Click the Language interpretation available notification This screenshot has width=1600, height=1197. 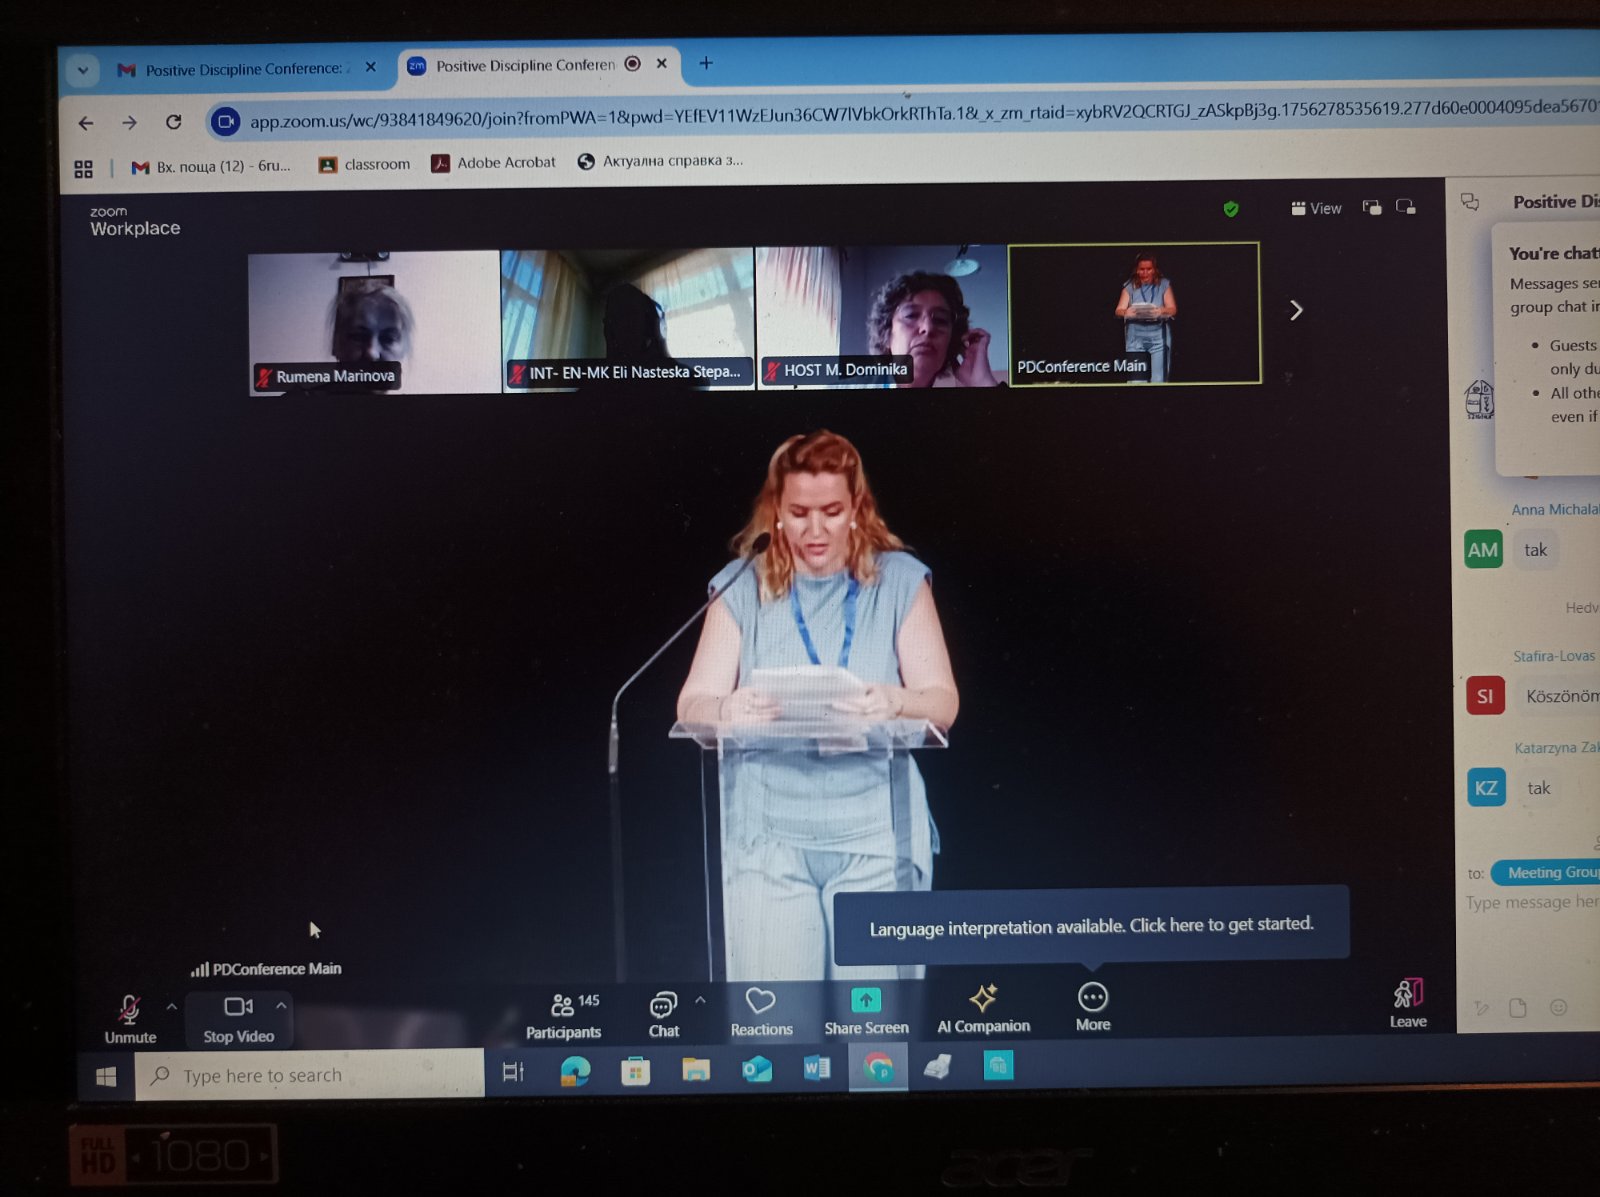click(1090, 926)
